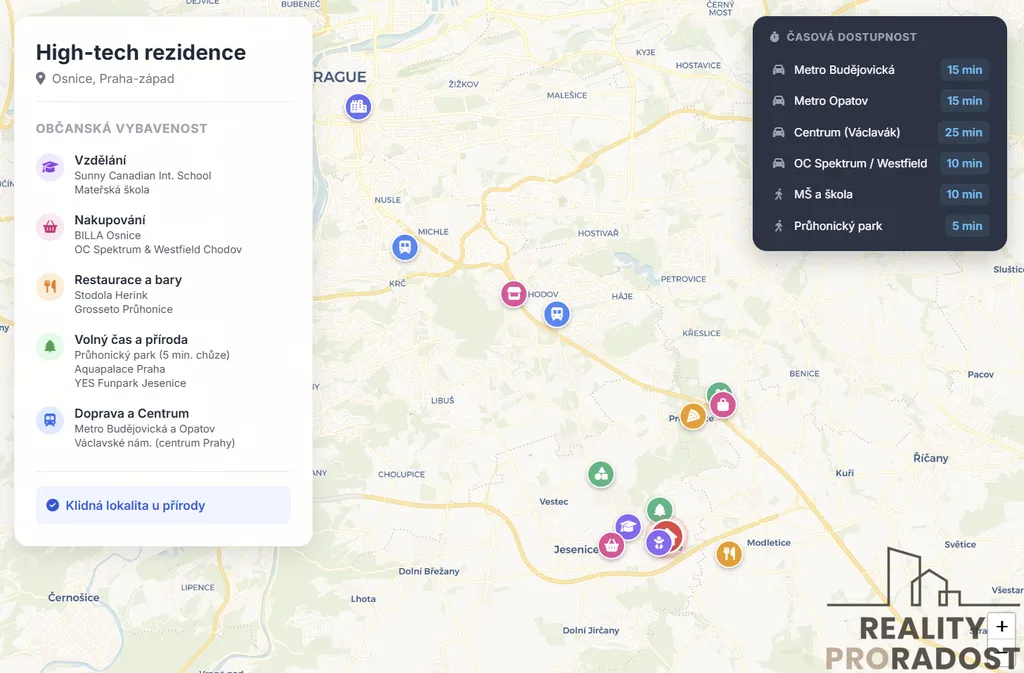Click Sunny Canadian Int. School text

(143, 176)
